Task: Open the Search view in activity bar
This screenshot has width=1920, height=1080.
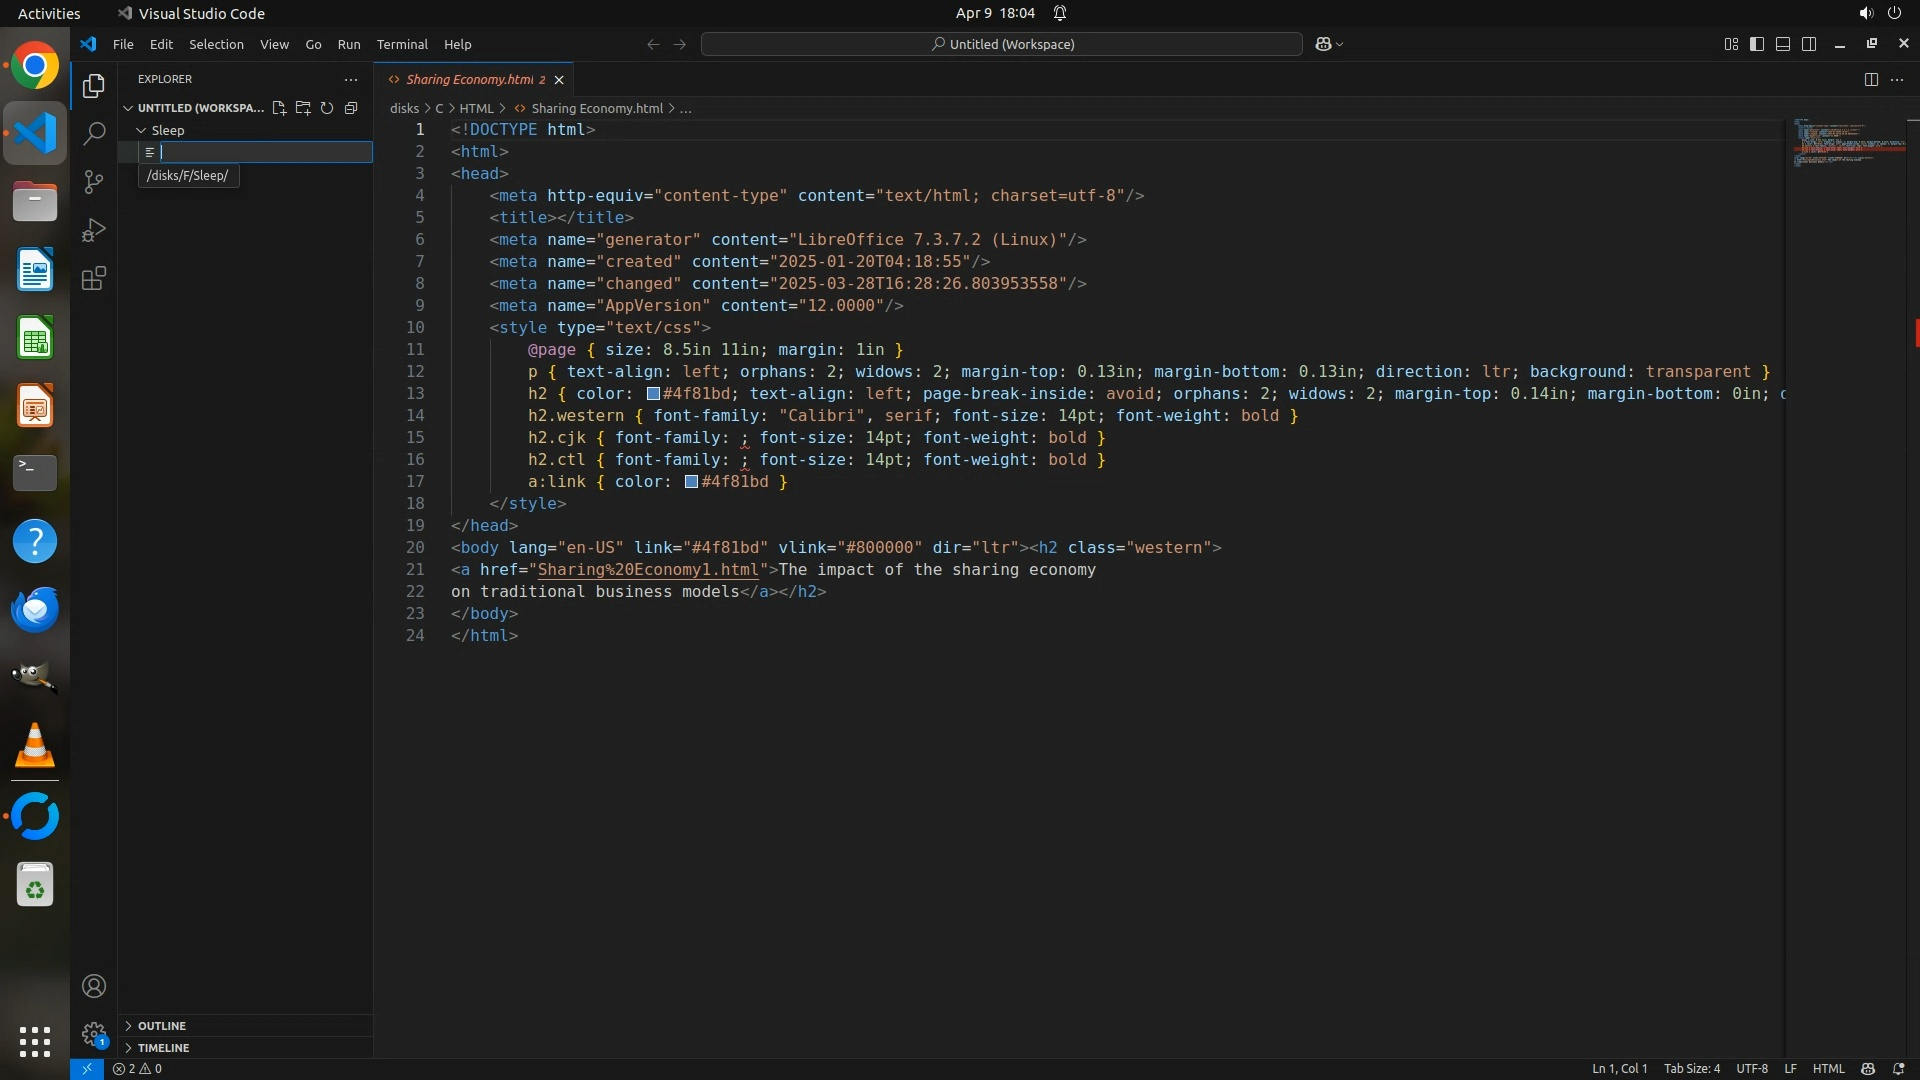Action: point(94,134)
